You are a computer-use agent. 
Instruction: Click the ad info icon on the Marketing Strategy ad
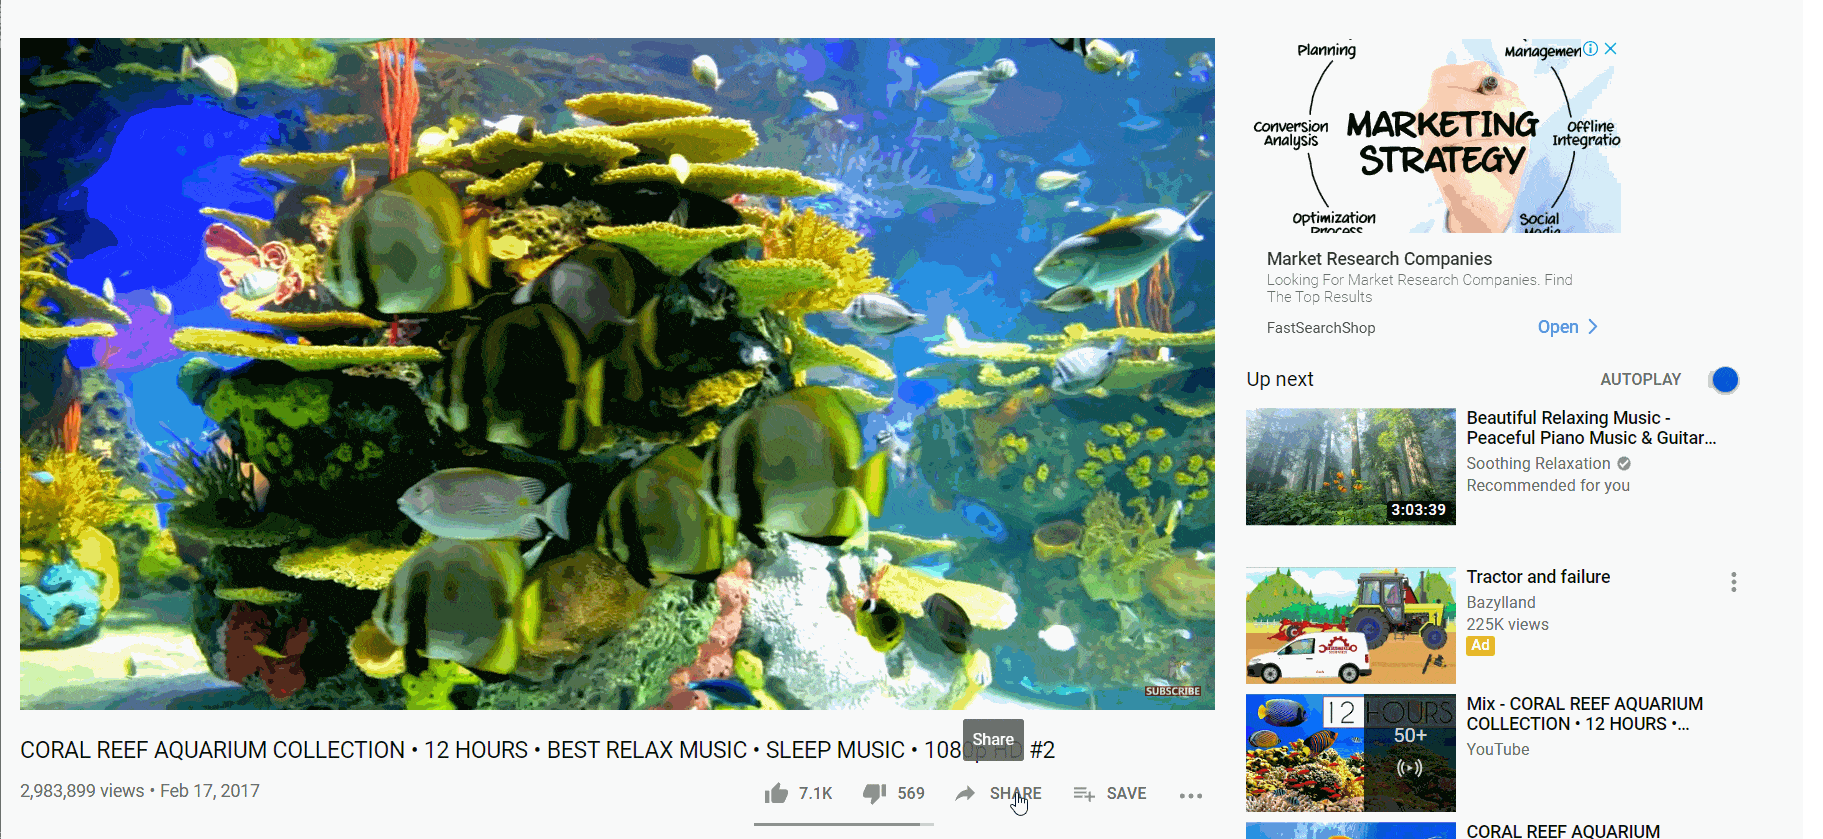(x=1590, y=48)
